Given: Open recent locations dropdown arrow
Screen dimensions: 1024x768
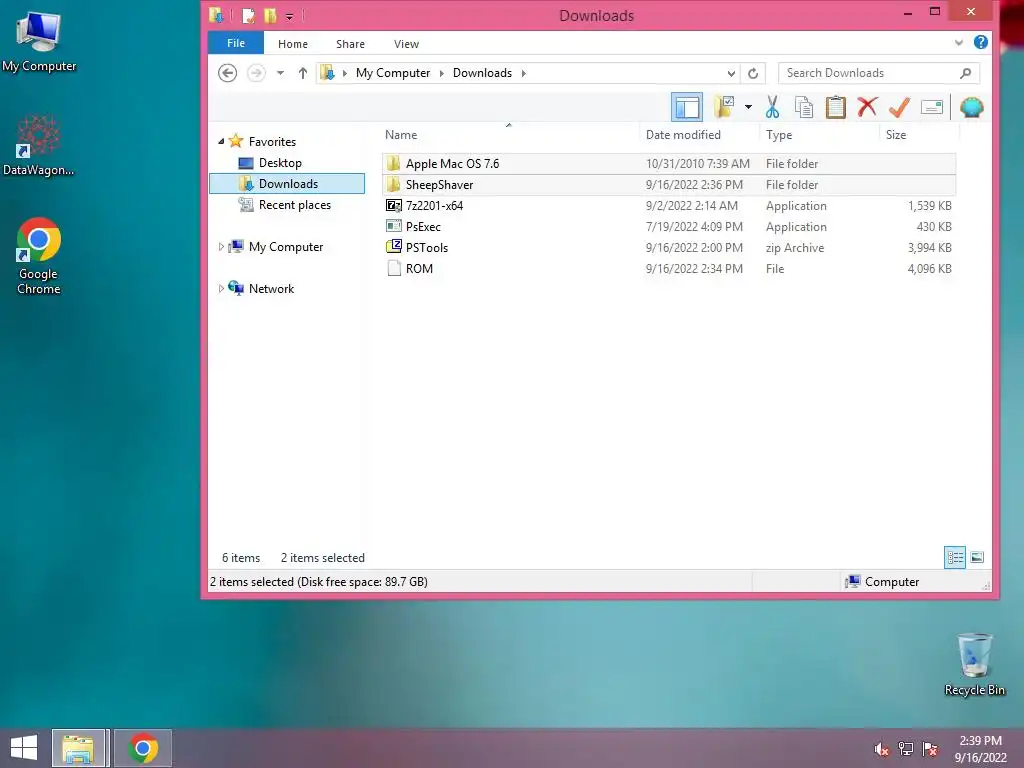Looking at the screenshot, I should tap(280, 72).
